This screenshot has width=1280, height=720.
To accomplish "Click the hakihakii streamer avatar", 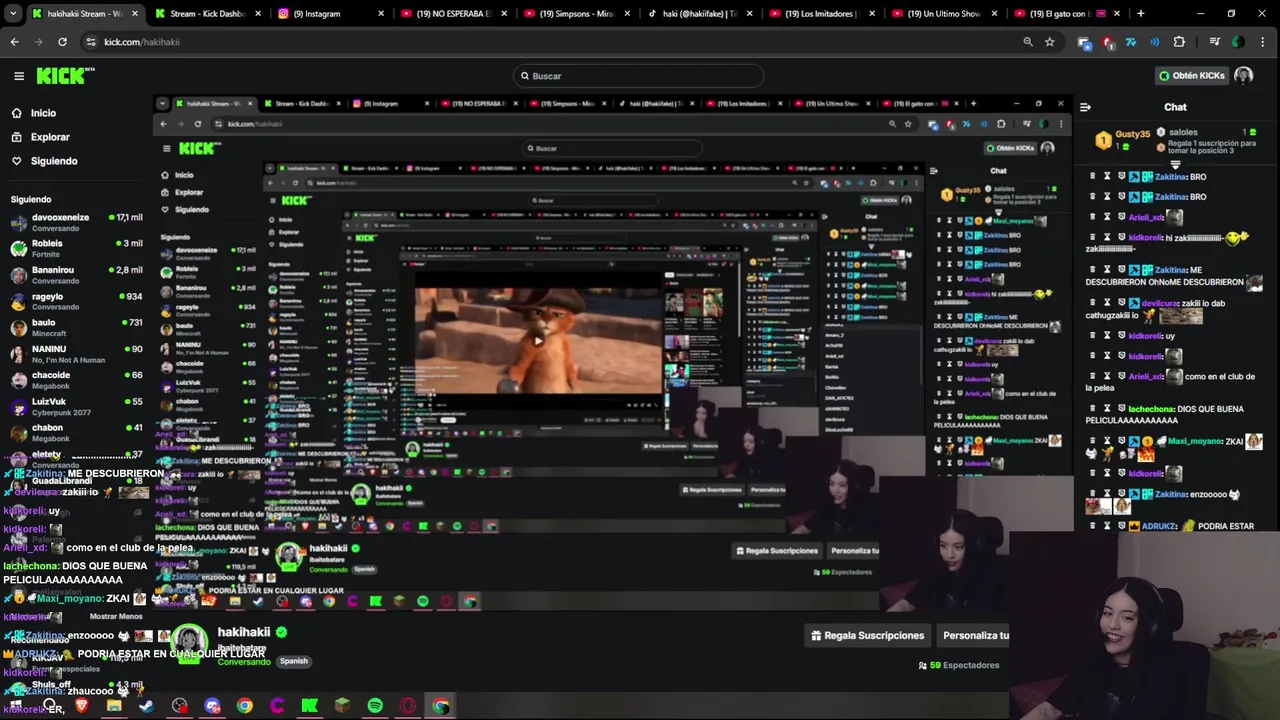I will pos(189,641).
